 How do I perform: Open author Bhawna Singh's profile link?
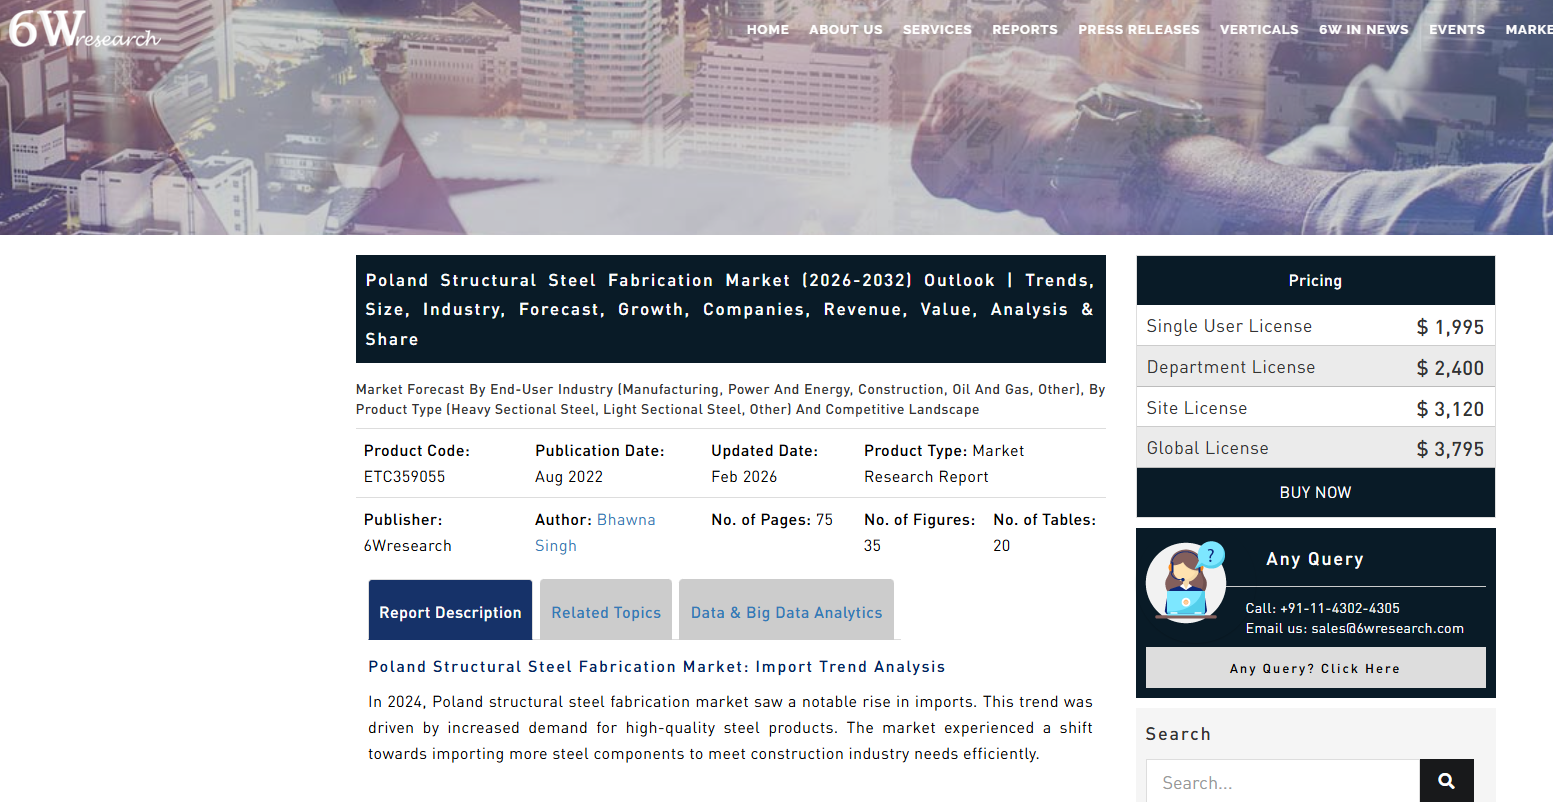pyautogui.click(x=625, y=520)
